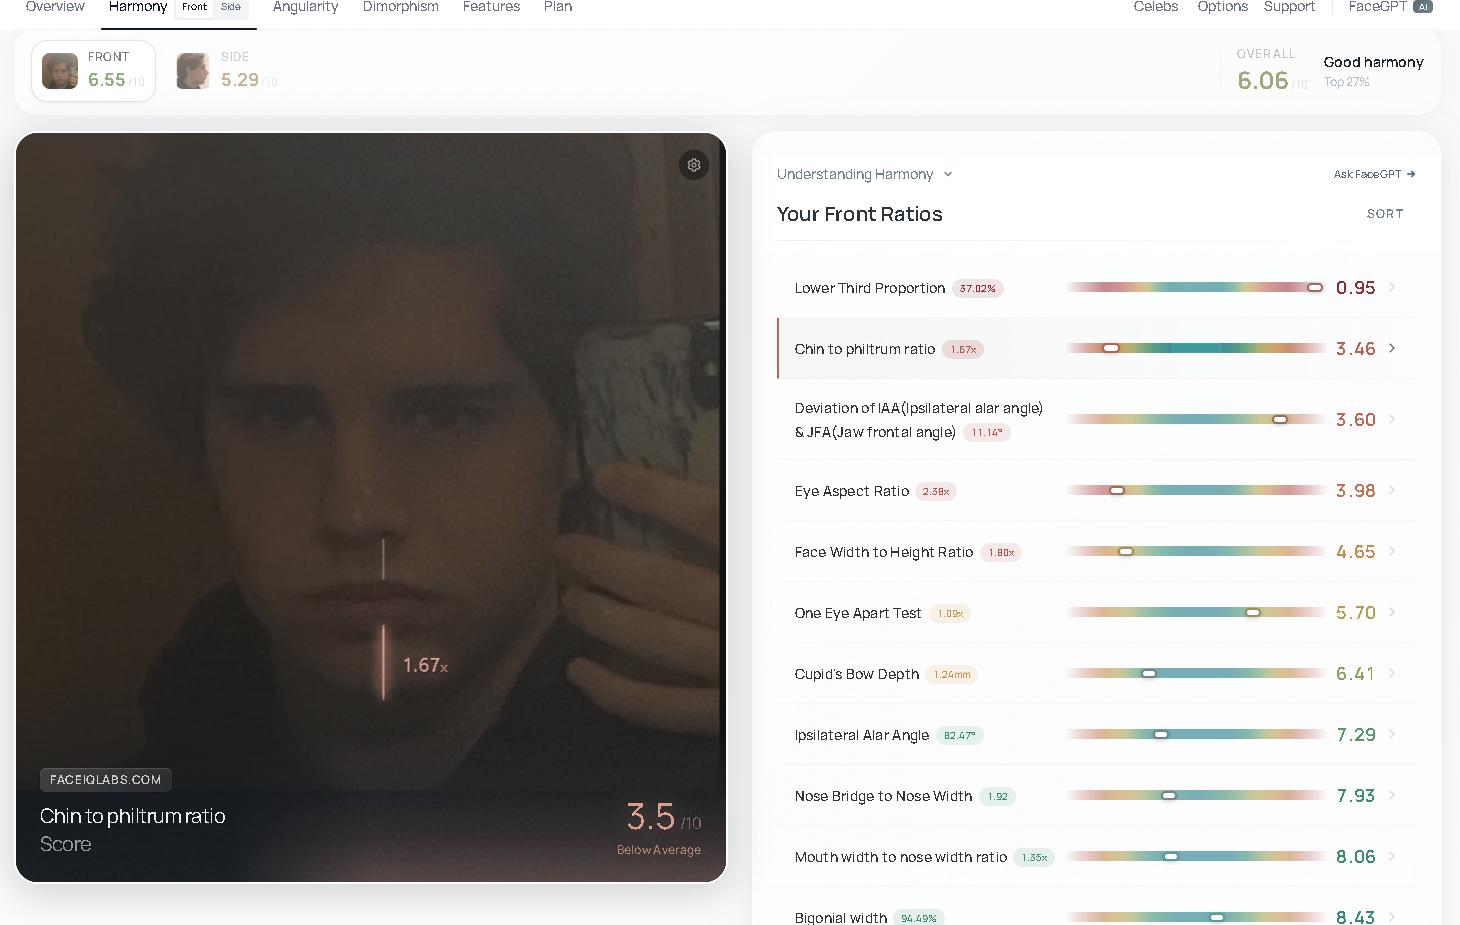
Task: Open image settings gear icon
Action: 694,165
